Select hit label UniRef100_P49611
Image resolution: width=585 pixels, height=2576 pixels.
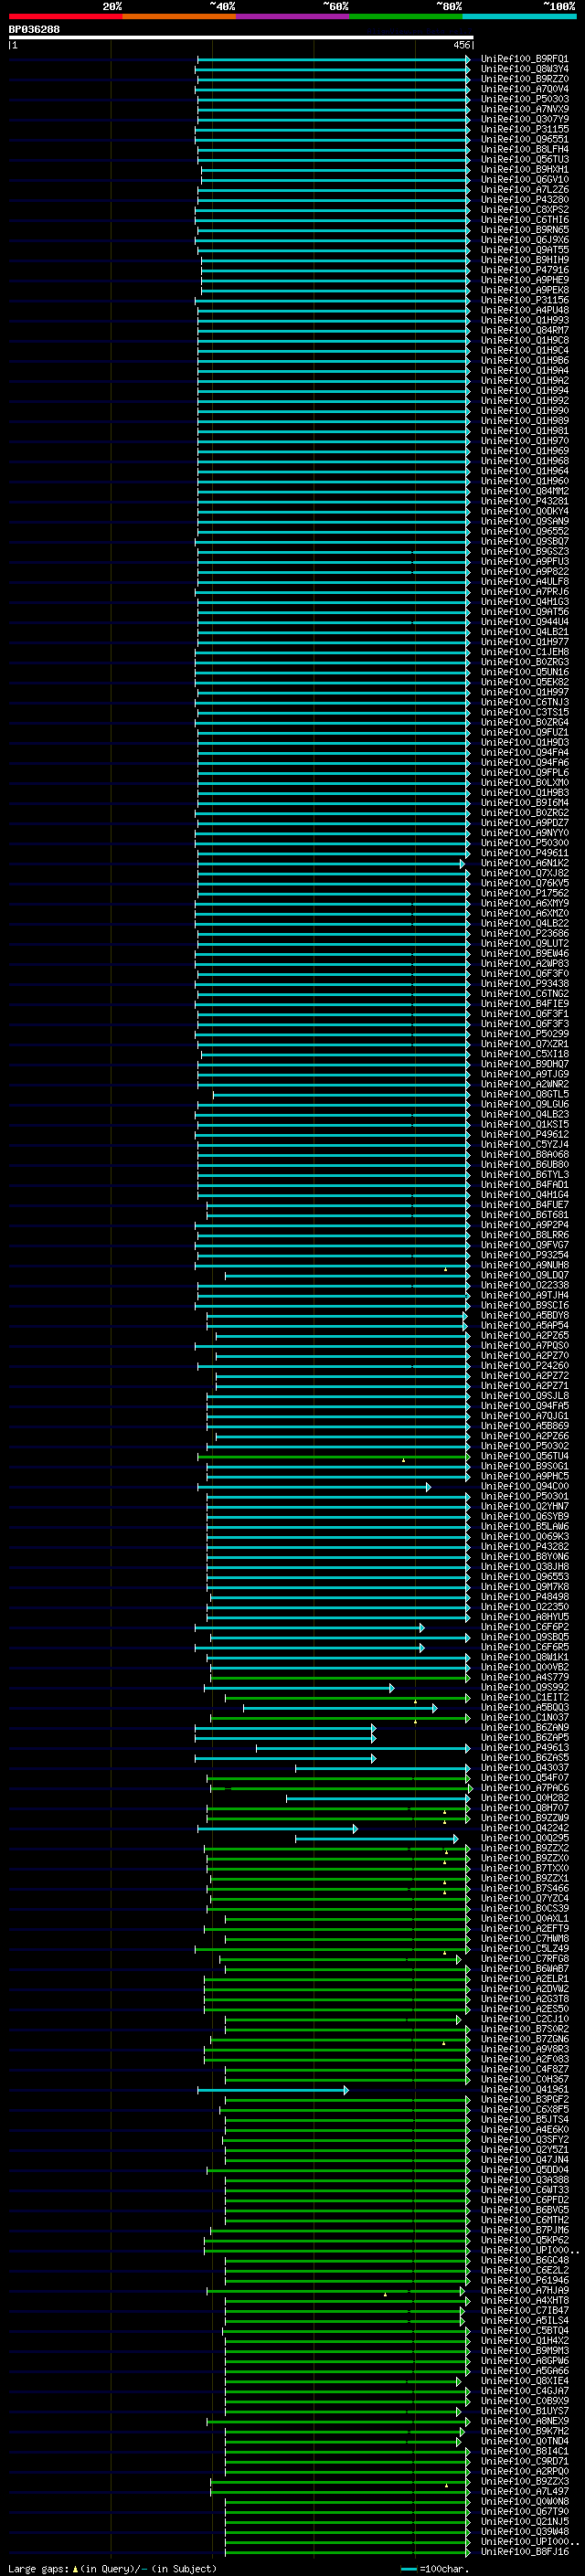524,853
